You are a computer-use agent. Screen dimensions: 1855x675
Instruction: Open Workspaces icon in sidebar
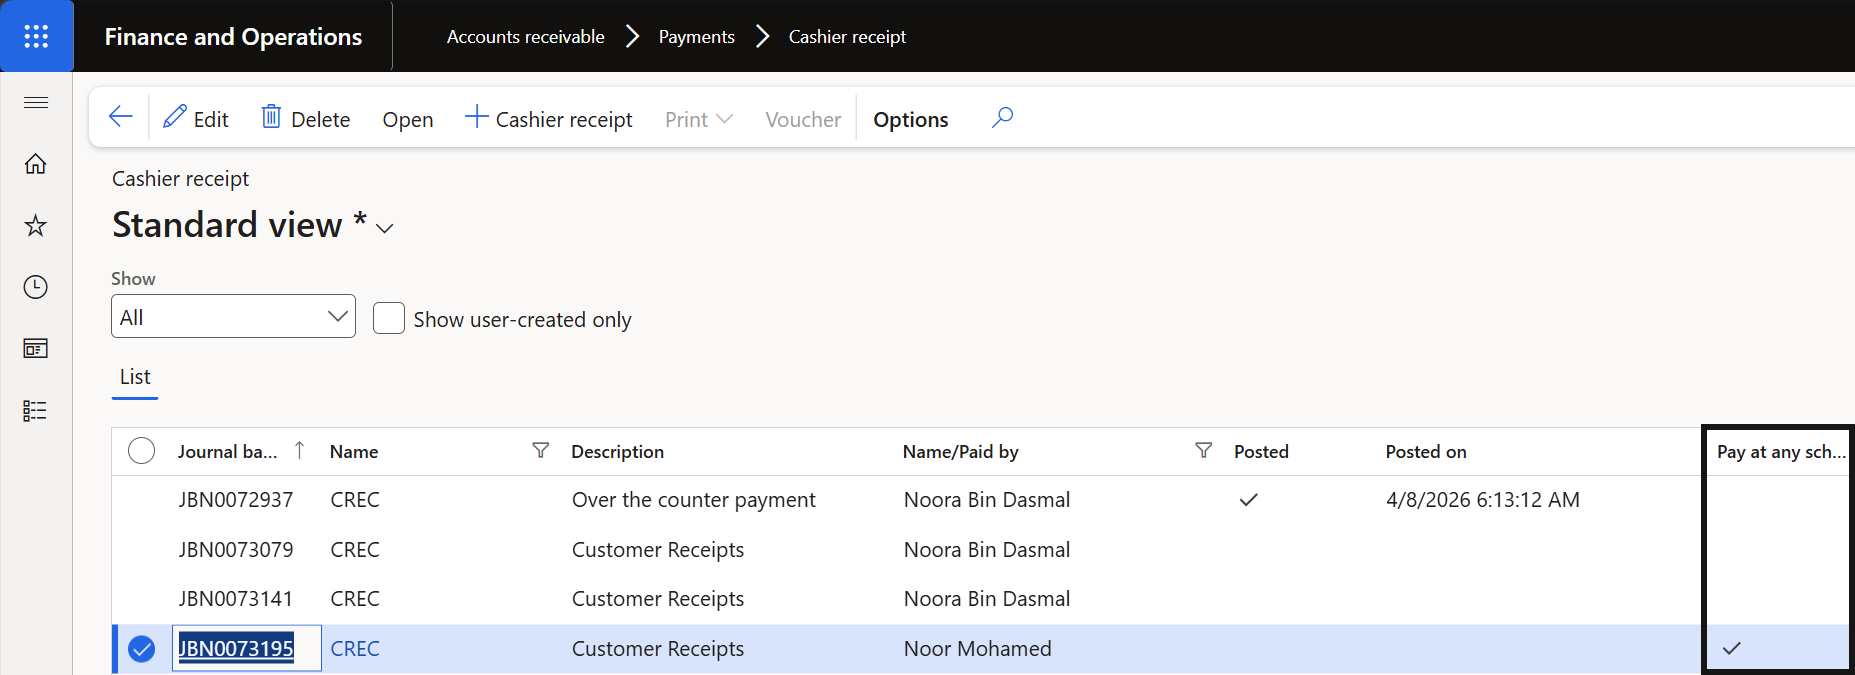click(36, 349)
